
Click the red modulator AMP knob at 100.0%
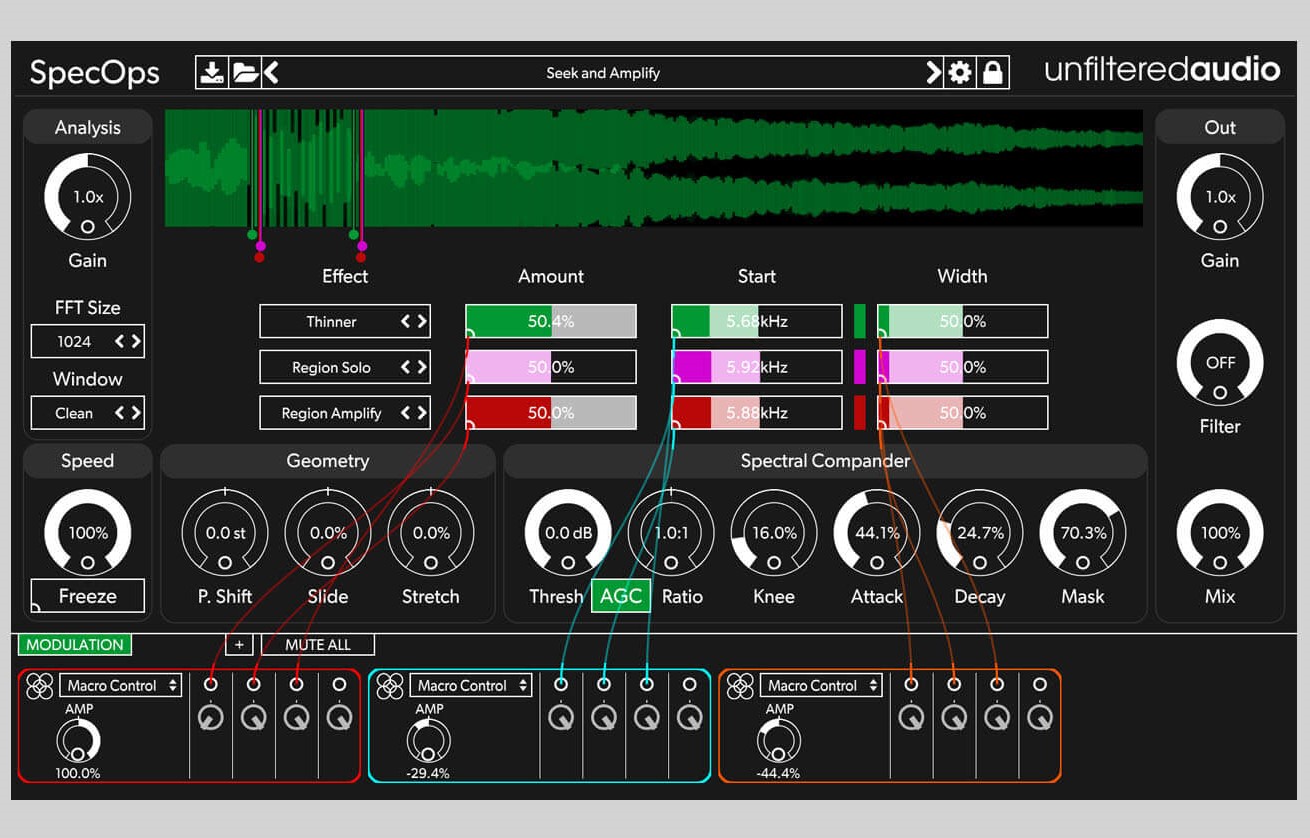point(79,741)
